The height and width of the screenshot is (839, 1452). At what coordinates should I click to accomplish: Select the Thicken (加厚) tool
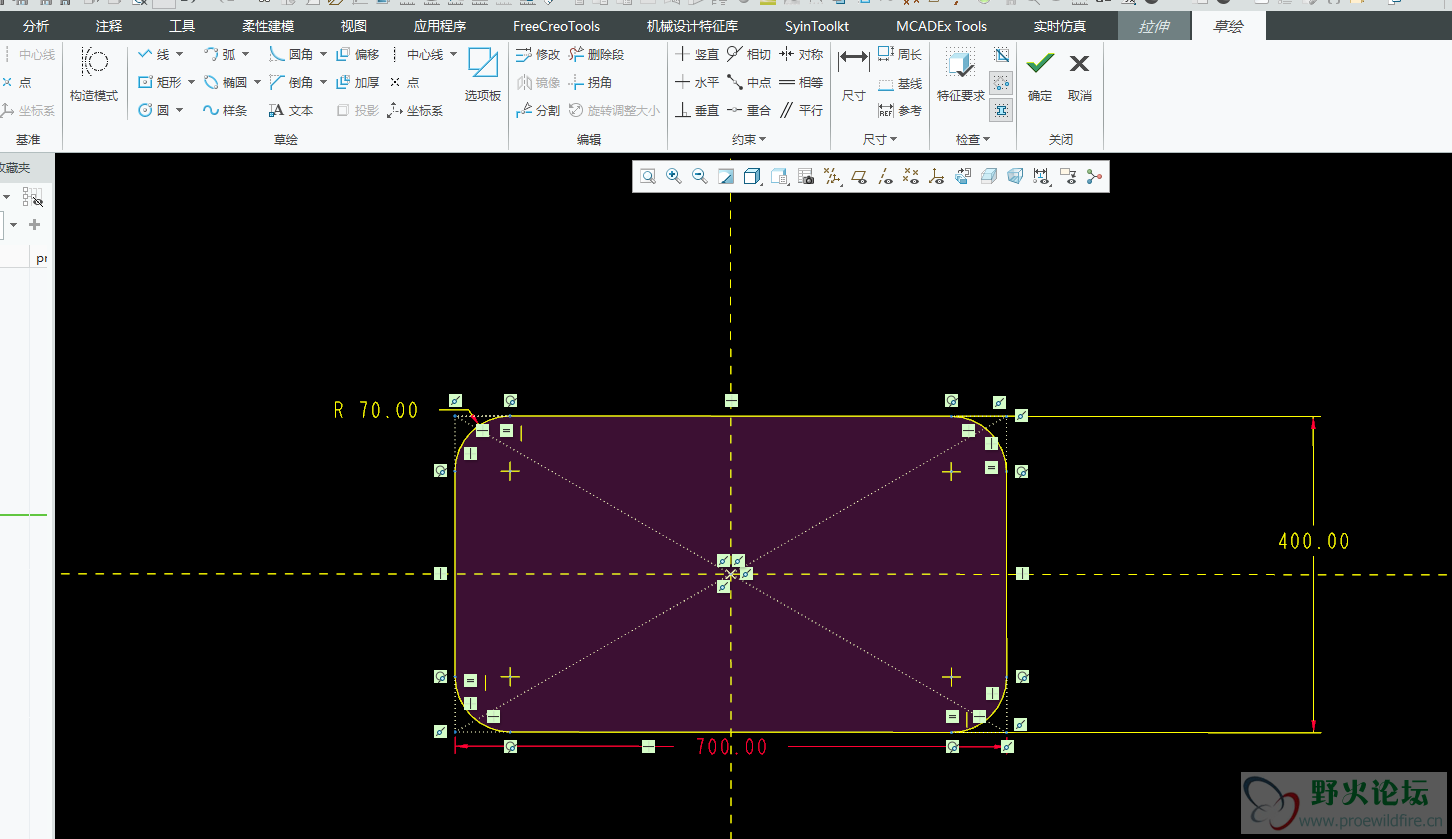tap(357, 82)
